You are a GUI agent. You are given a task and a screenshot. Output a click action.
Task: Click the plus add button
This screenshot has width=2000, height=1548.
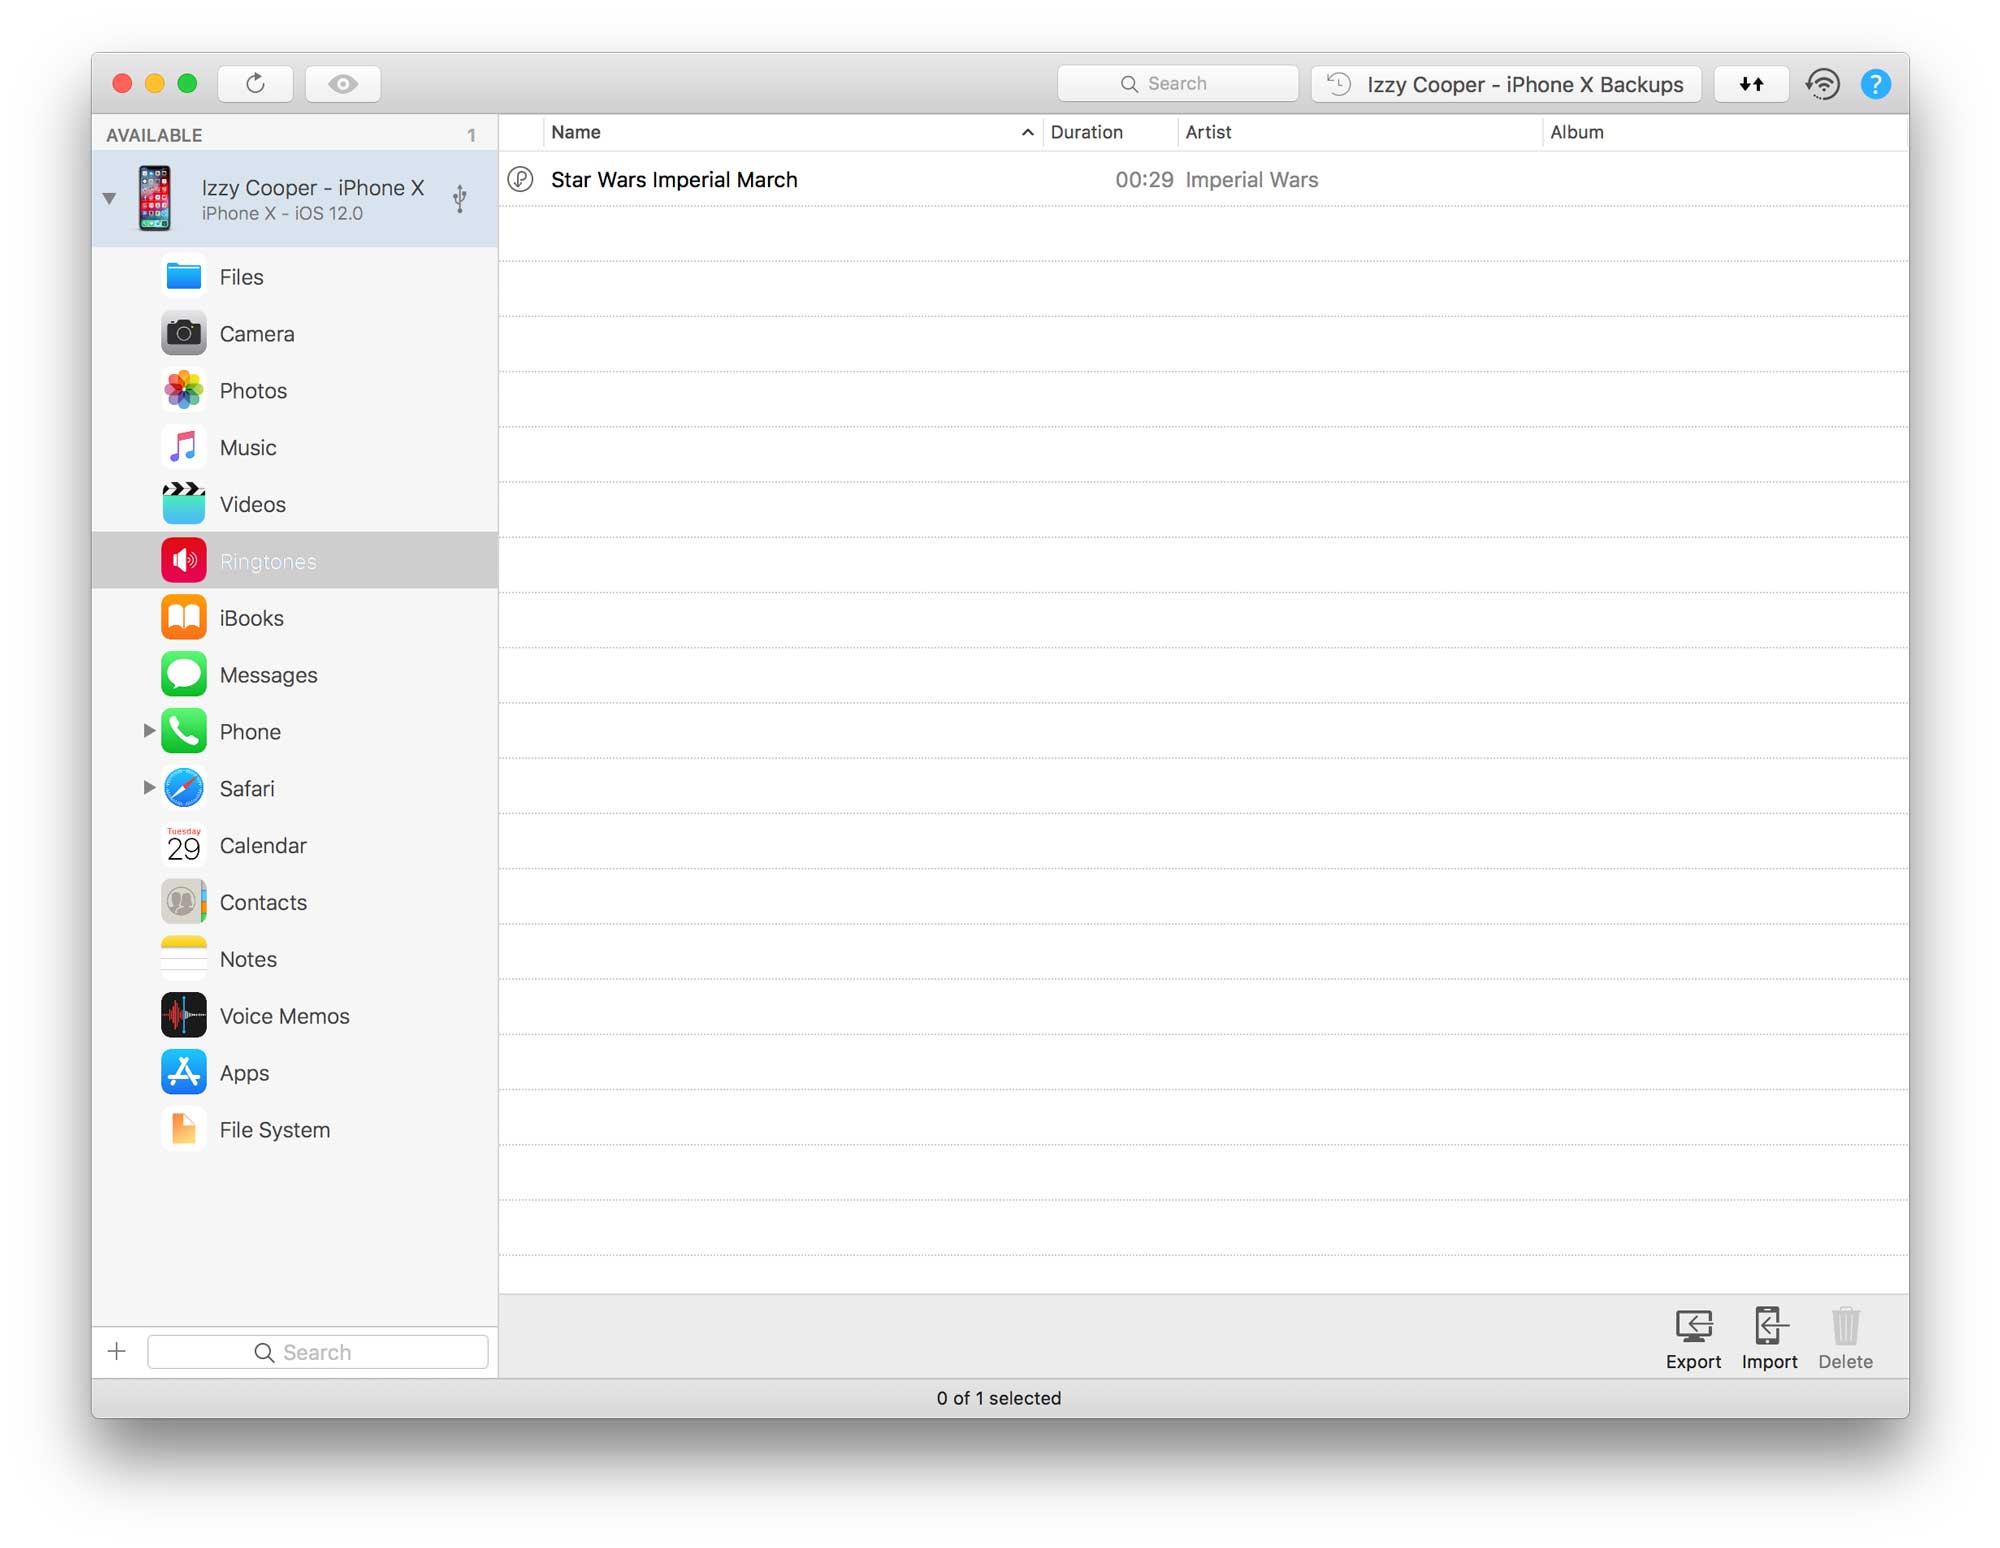point(117,1352)
